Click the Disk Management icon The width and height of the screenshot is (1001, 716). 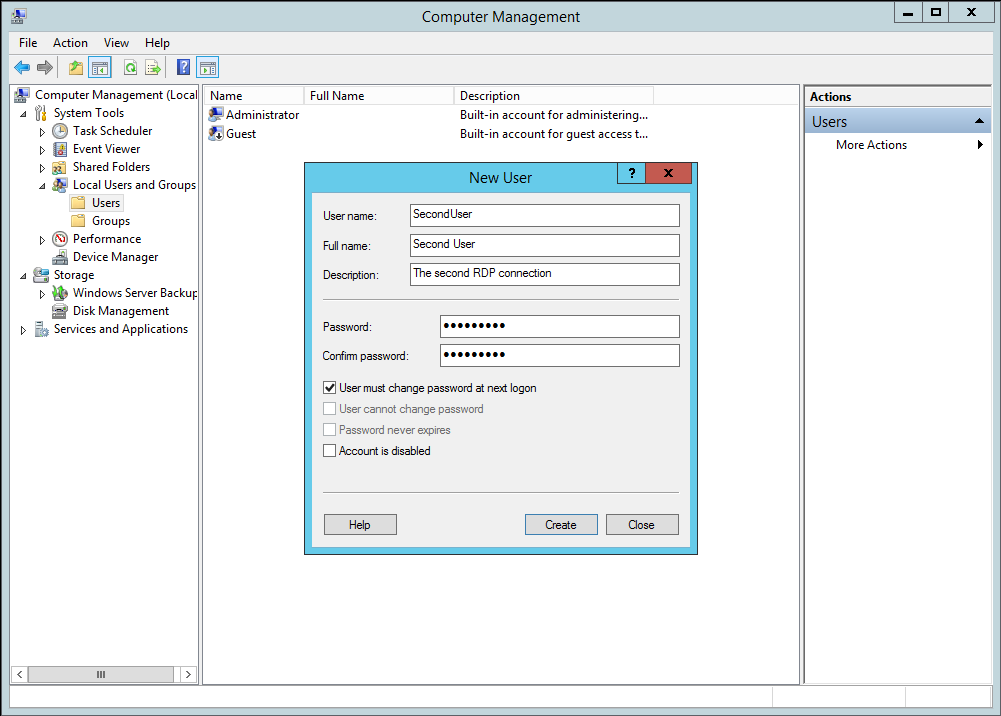point(60,311)
